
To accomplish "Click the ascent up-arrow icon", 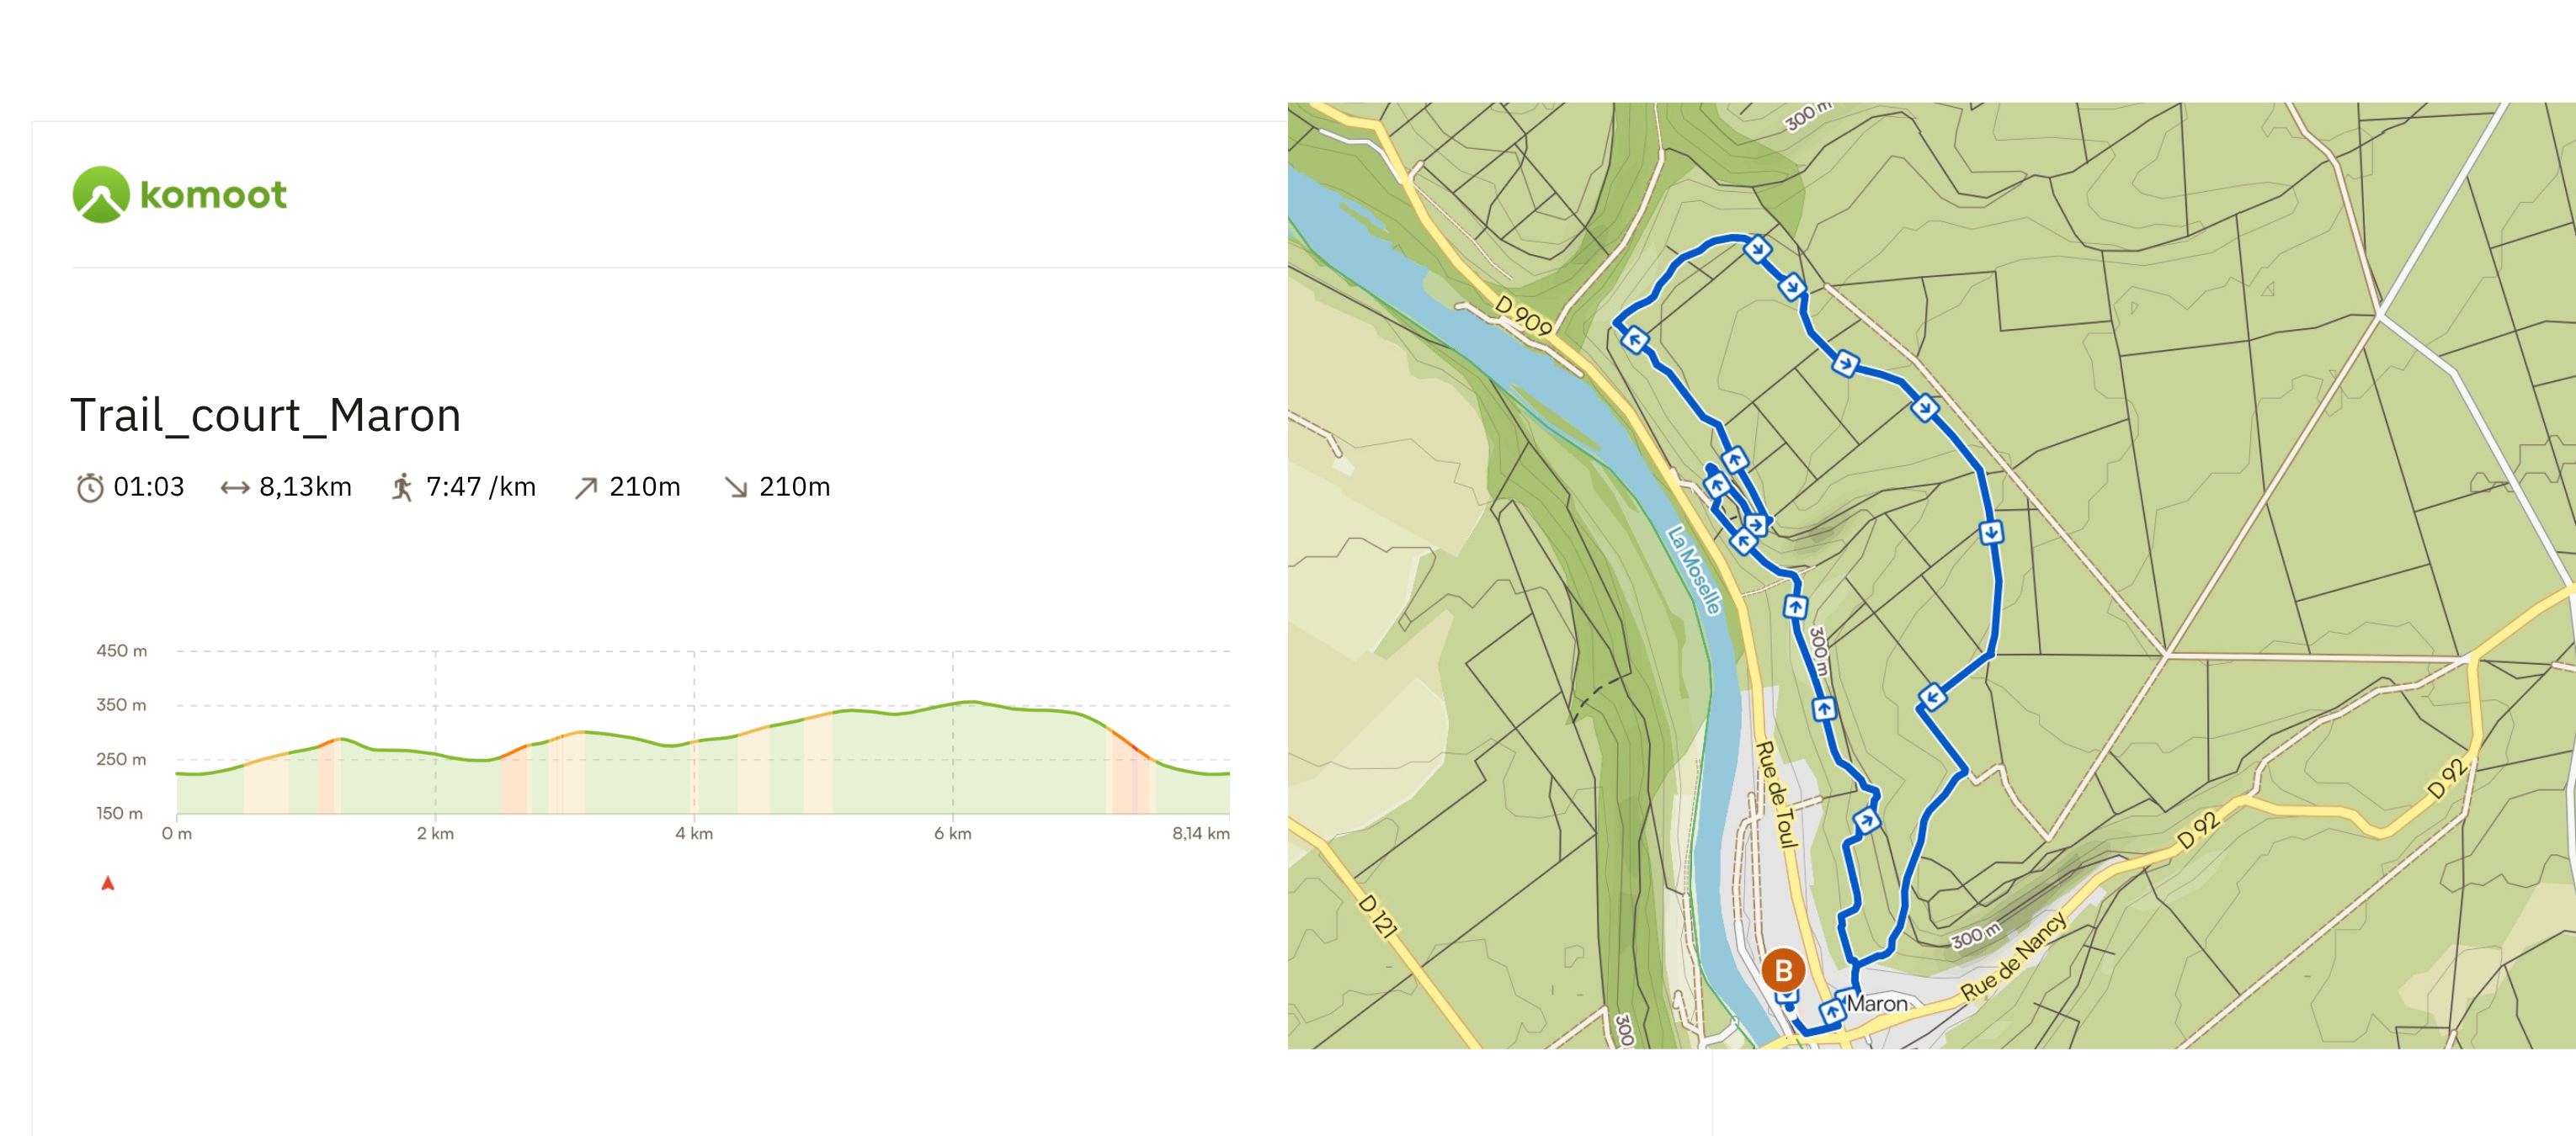I will pos(586,487).
